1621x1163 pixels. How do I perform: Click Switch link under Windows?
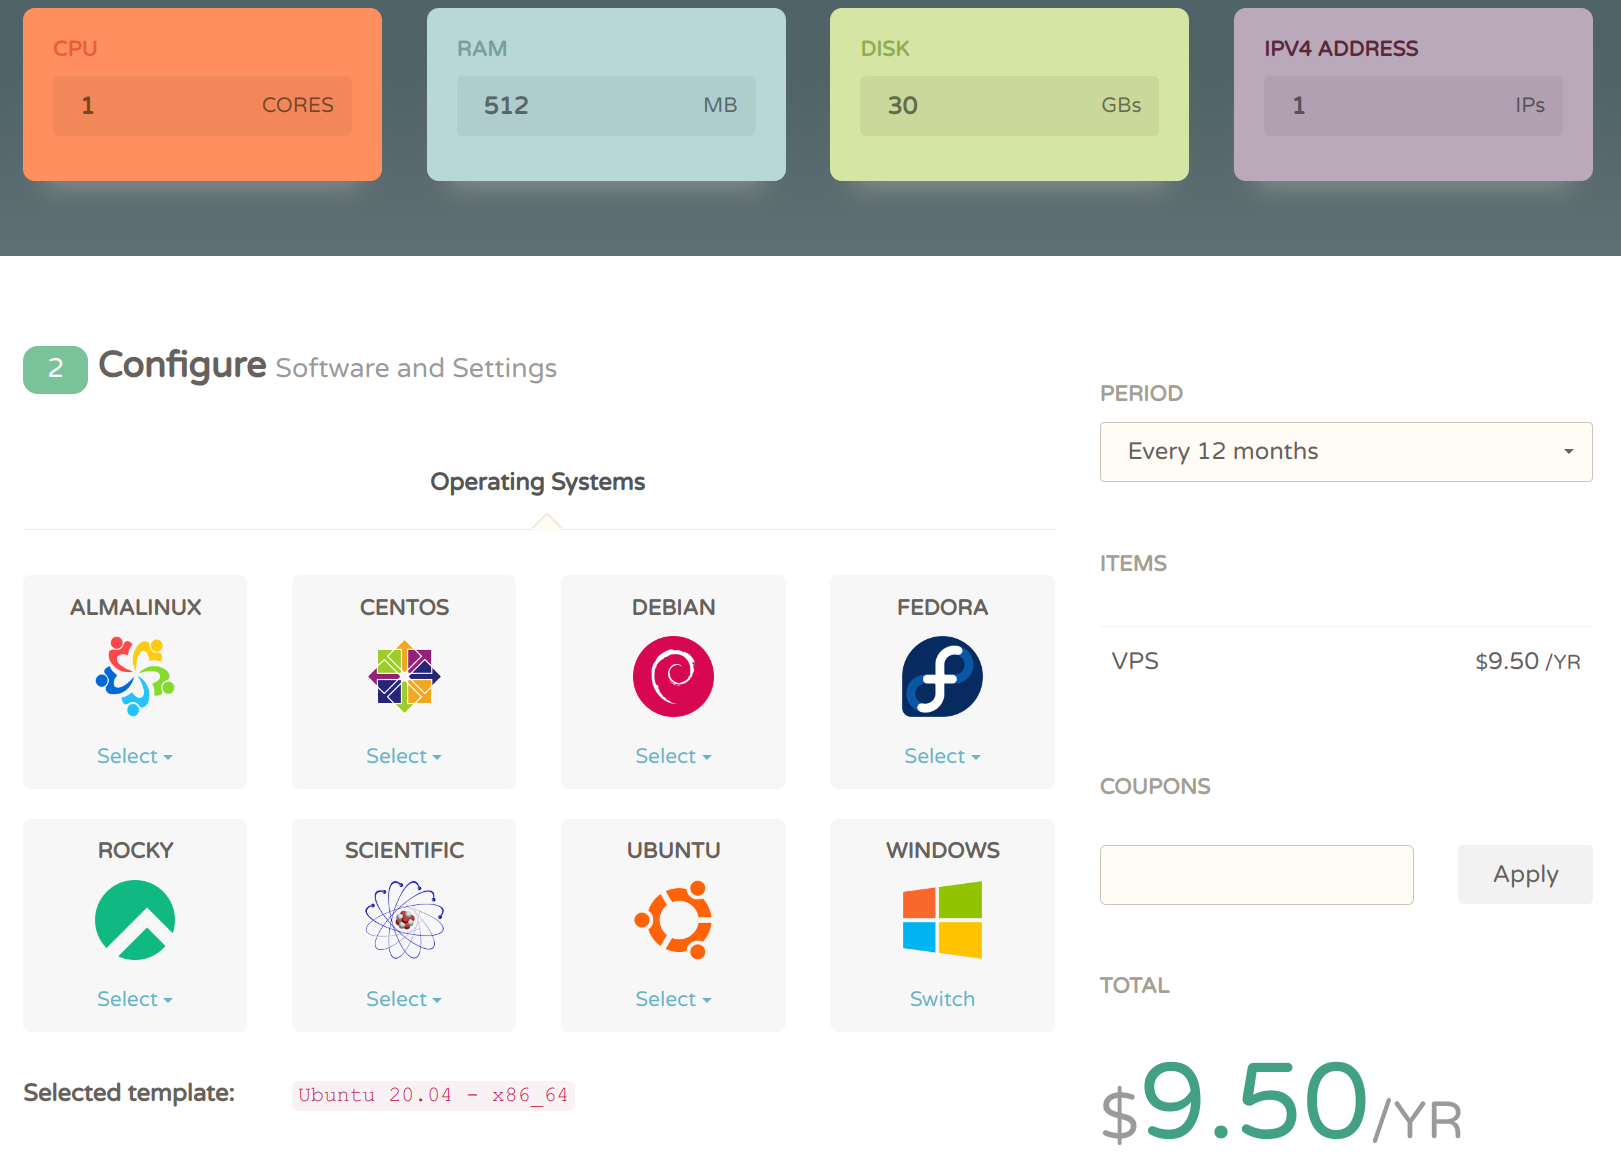[942, 999]
